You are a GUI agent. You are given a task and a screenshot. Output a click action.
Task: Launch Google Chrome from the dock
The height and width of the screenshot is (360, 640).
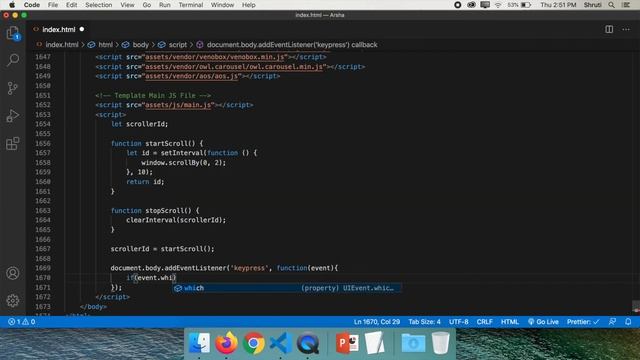pyautogui.click(x=253, y=342)
